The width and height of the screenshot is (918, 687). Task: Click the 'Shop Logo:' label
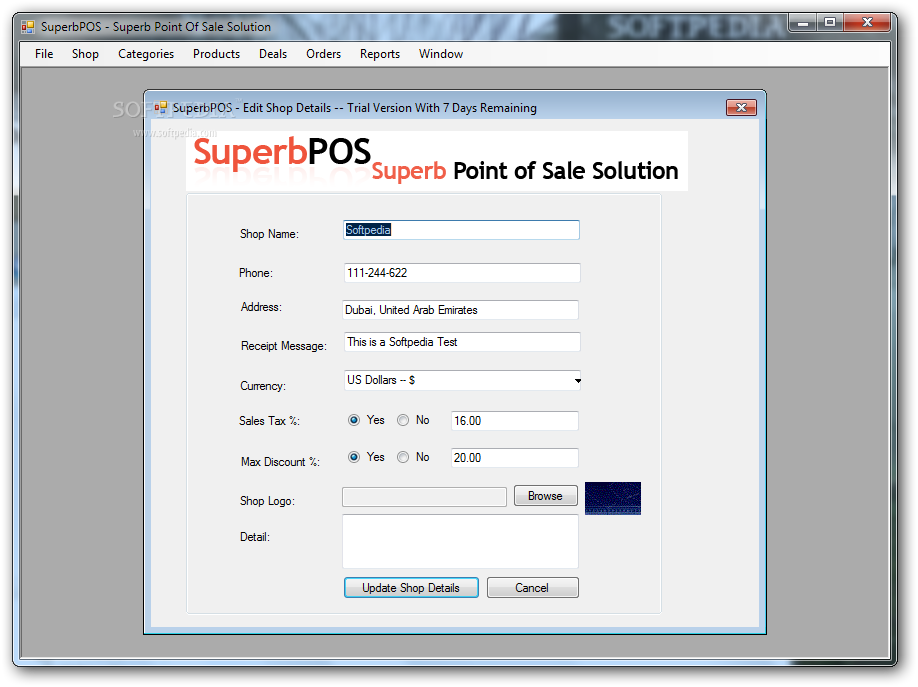tap(268, 501)
